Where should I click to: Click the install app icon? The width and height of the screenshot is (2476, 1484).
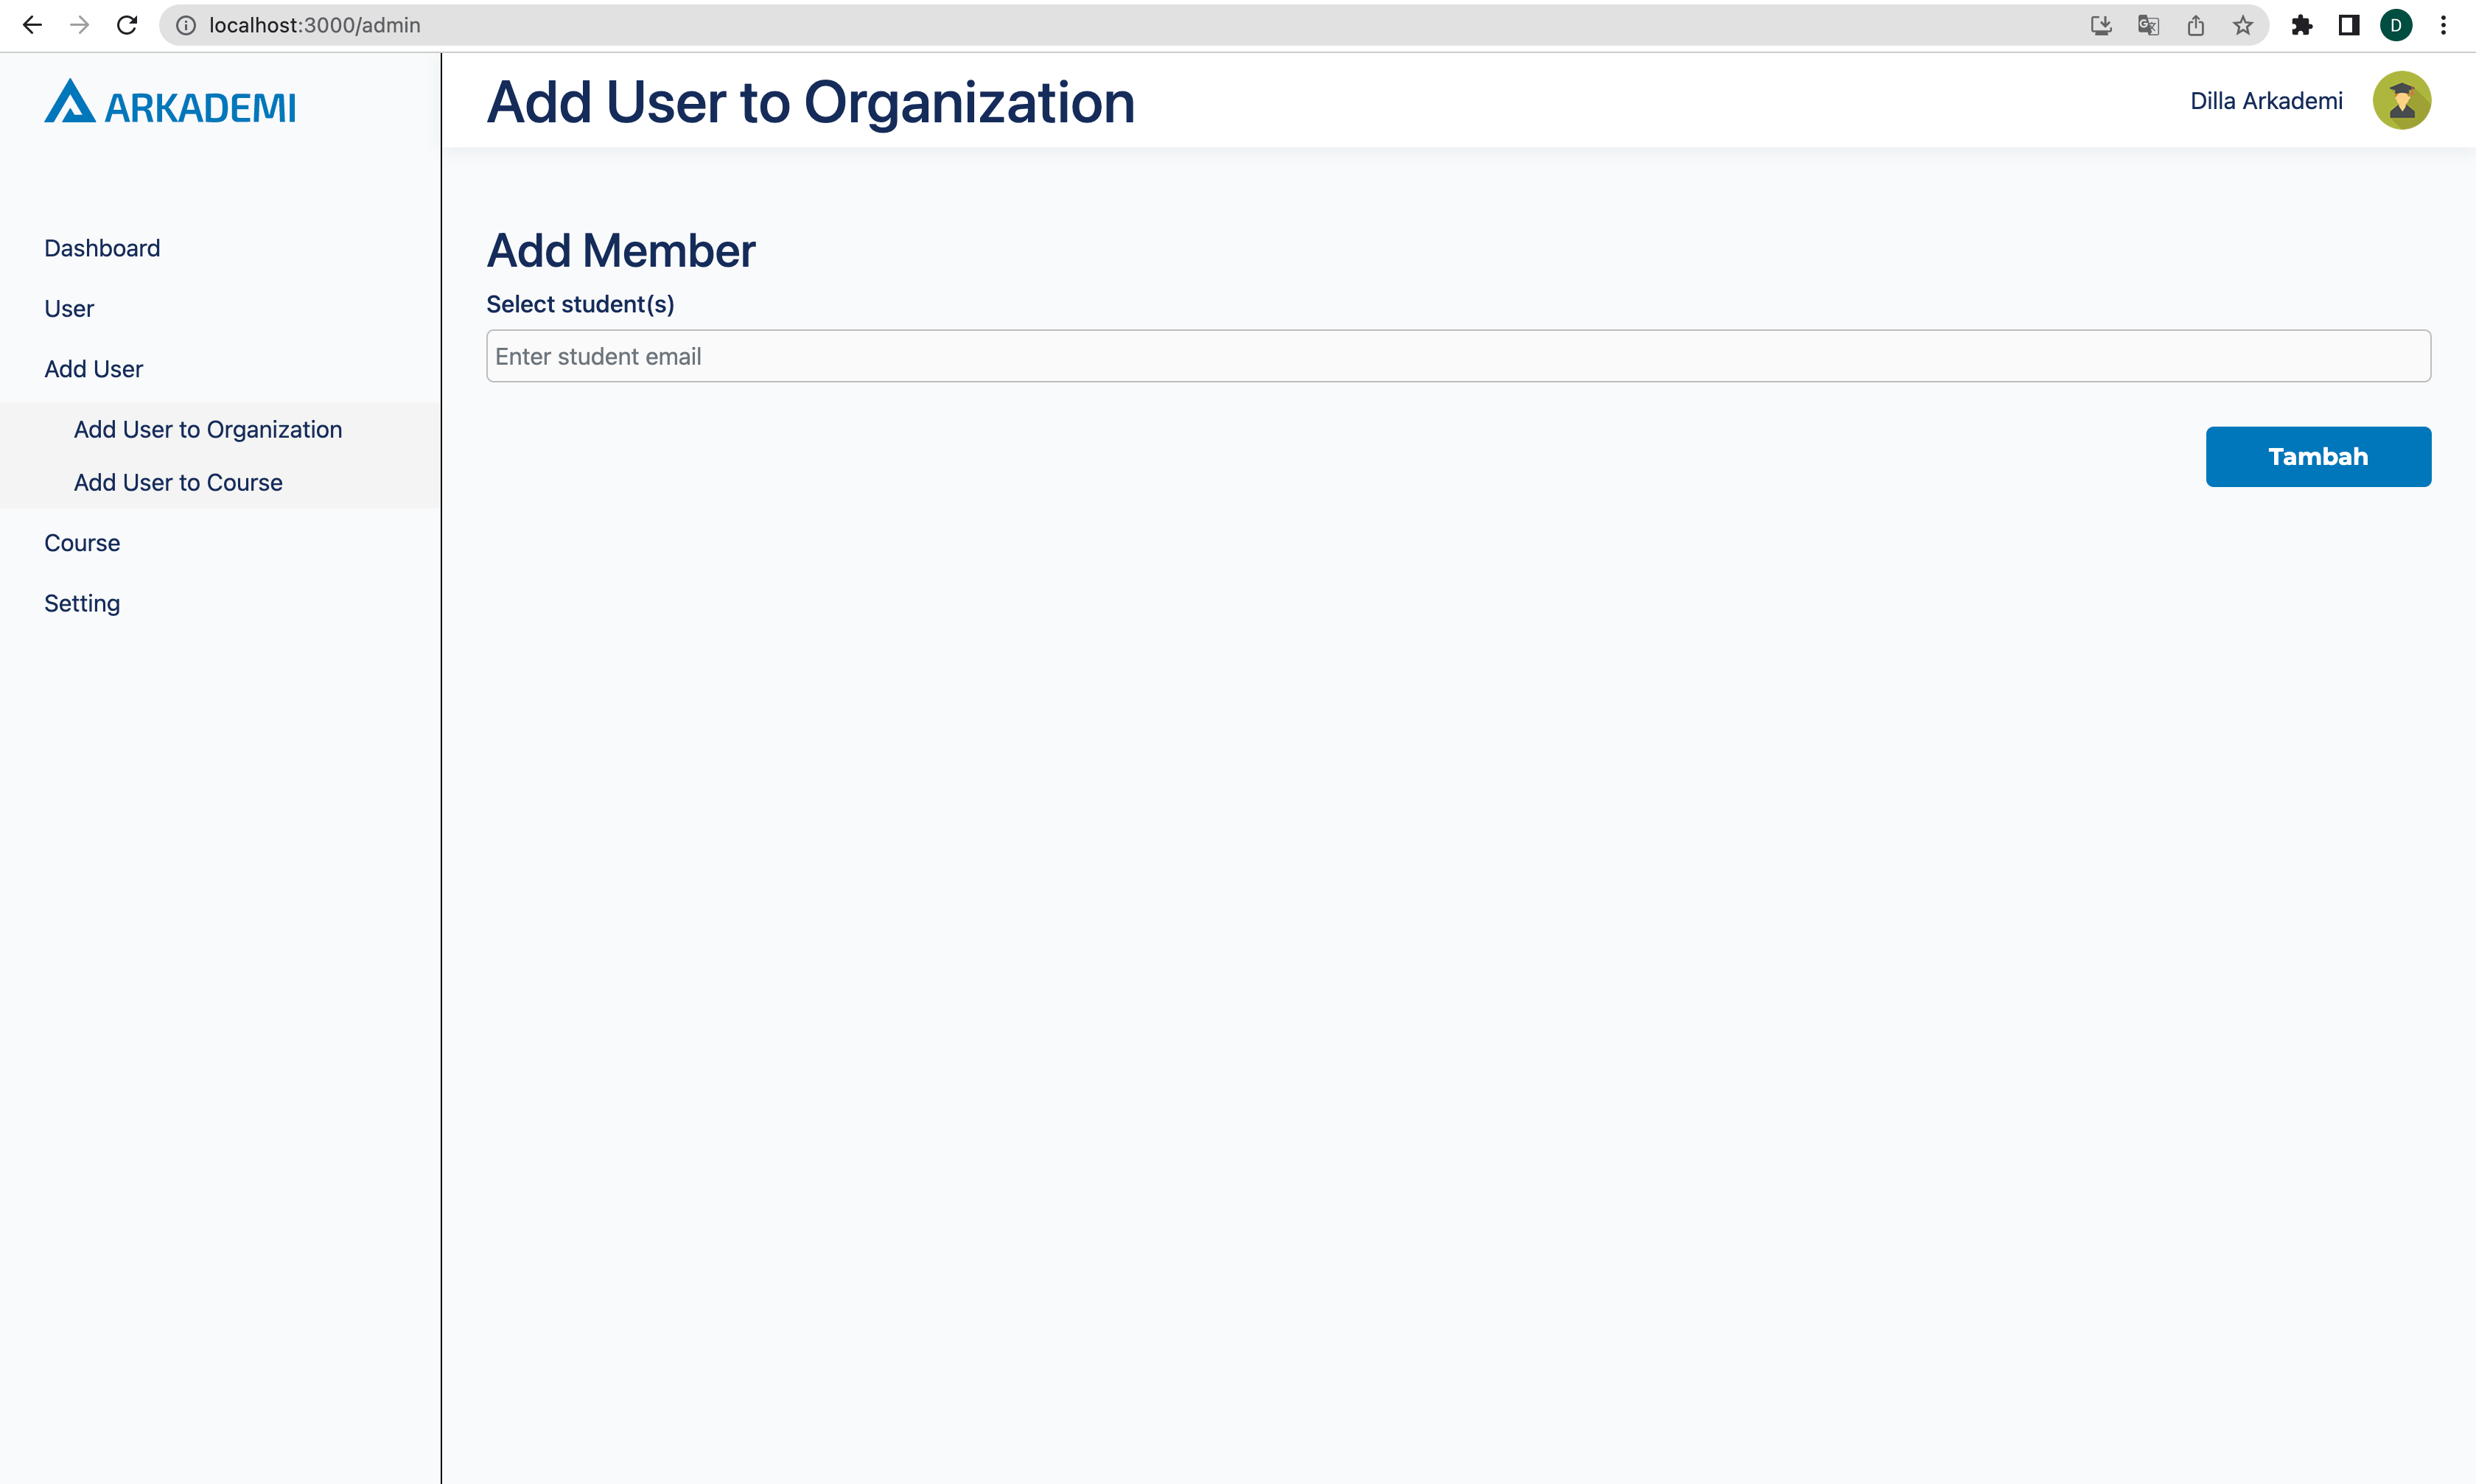tap(2101, 25)
